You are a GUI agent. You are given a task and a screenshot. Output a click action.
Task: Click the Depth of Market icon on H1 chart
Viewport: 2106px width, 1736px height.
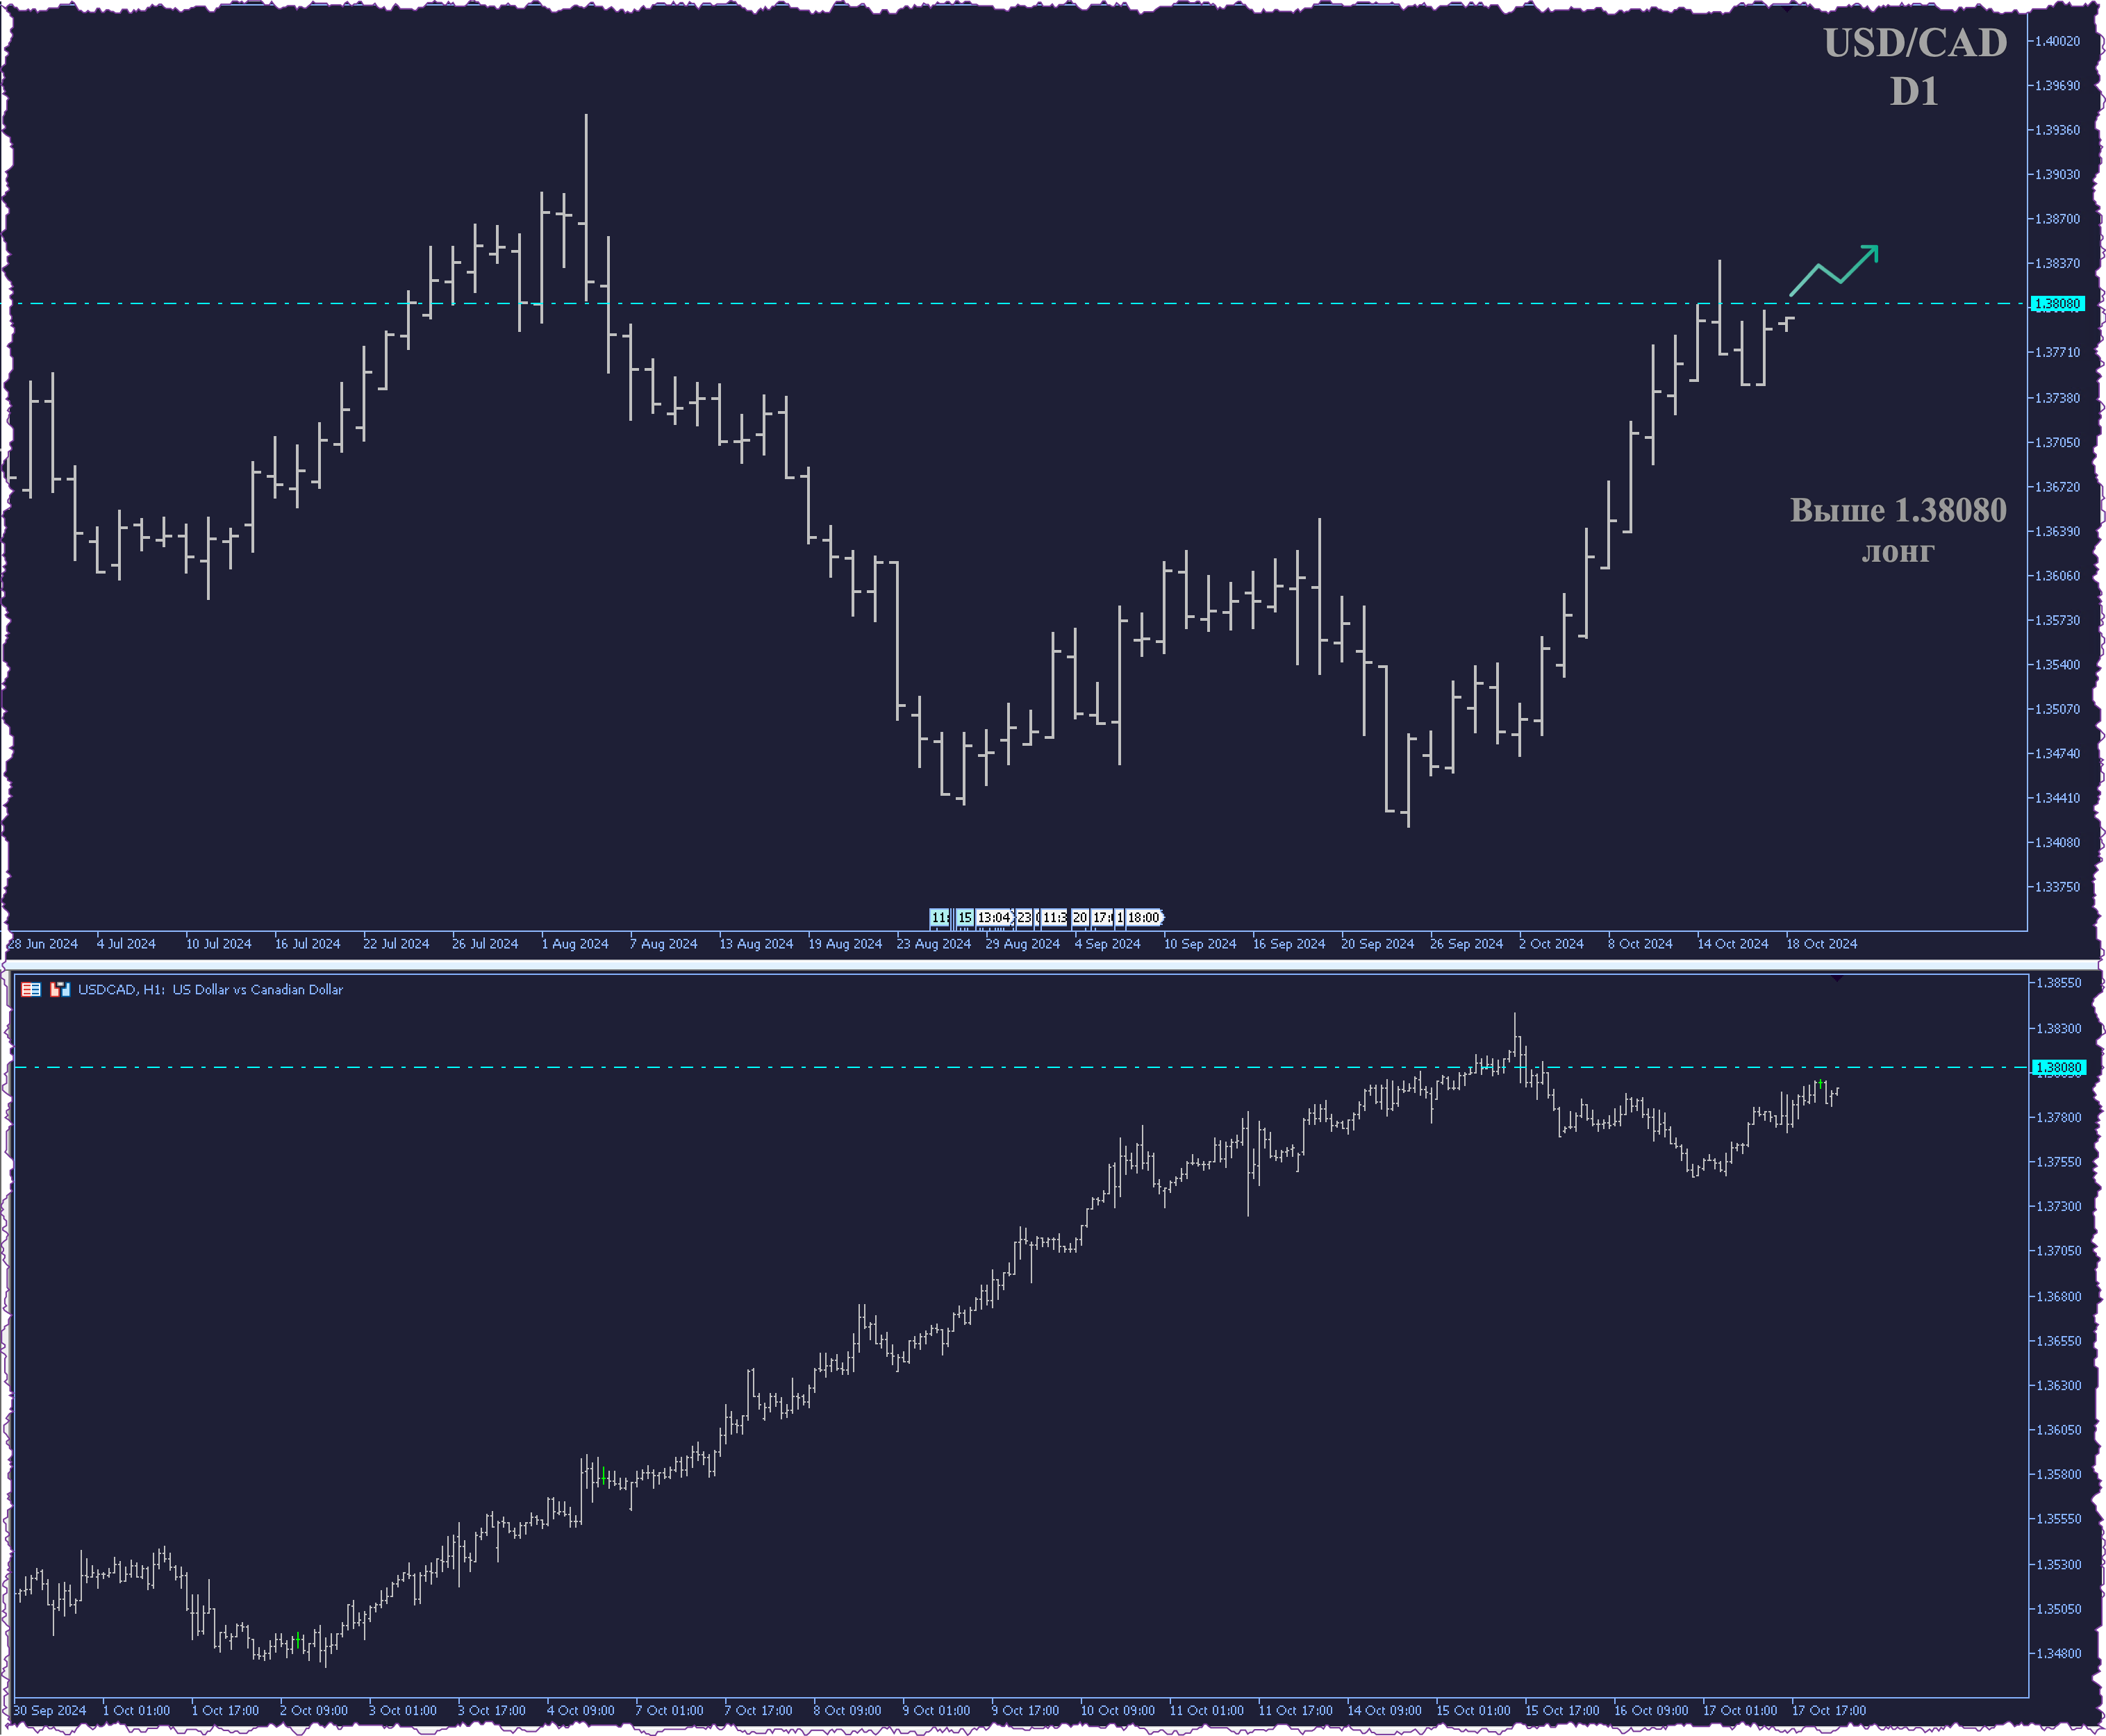pos(31,990)
